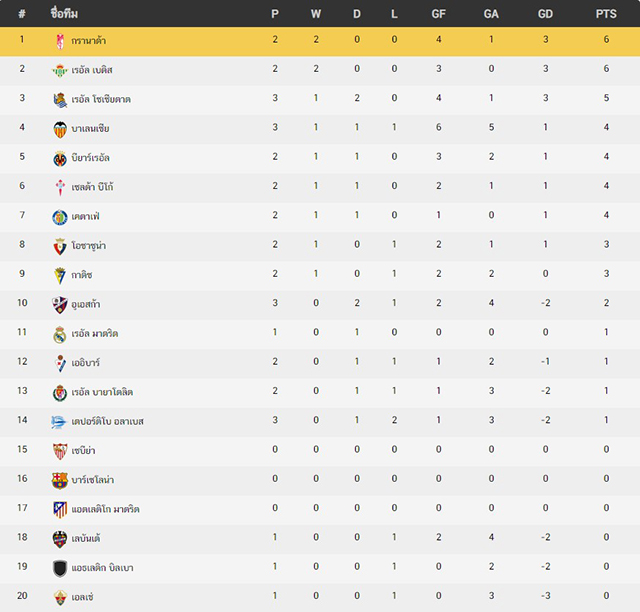This screenshot has width=640, height=612.
Task: Click the Elche crest in row 20
Action: pyautogui.click(x=60, y=597)
